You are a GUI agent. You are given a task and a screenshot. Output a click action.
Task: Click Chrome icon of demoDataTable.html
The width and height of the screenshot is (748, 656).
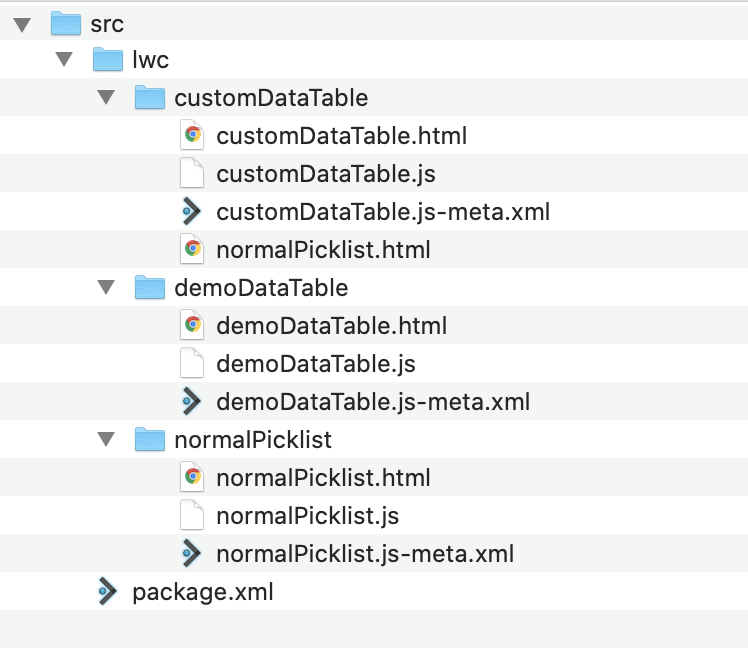click(x=192, y=325)
